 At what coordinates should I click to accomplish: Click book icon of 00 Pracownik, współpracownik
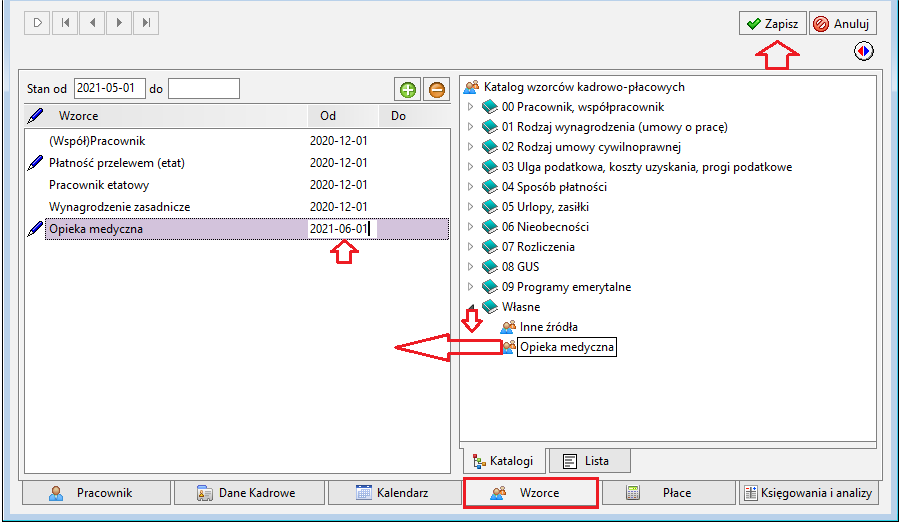point(490,107)
